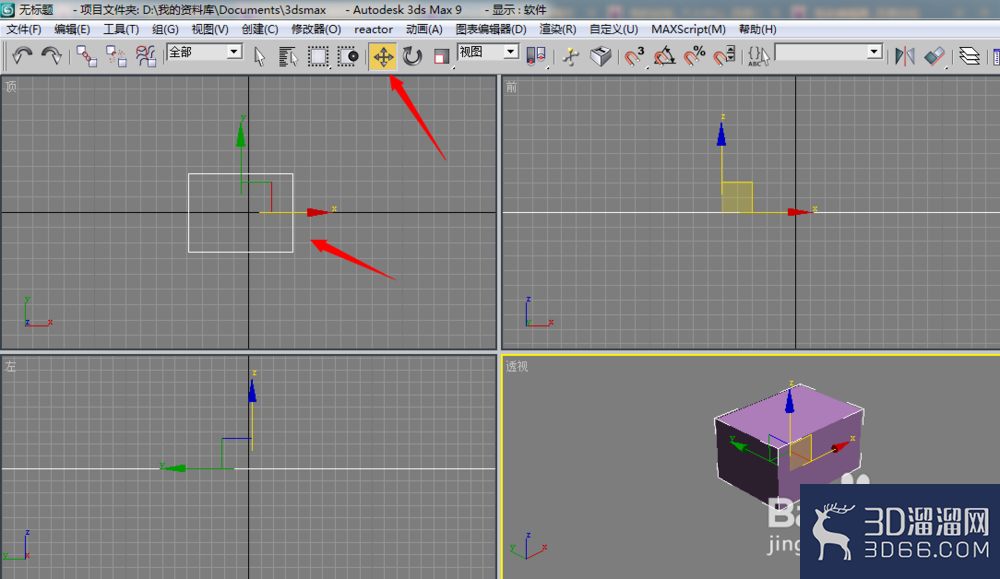Open the 自定义(U) menu

[x=614, y=29]
